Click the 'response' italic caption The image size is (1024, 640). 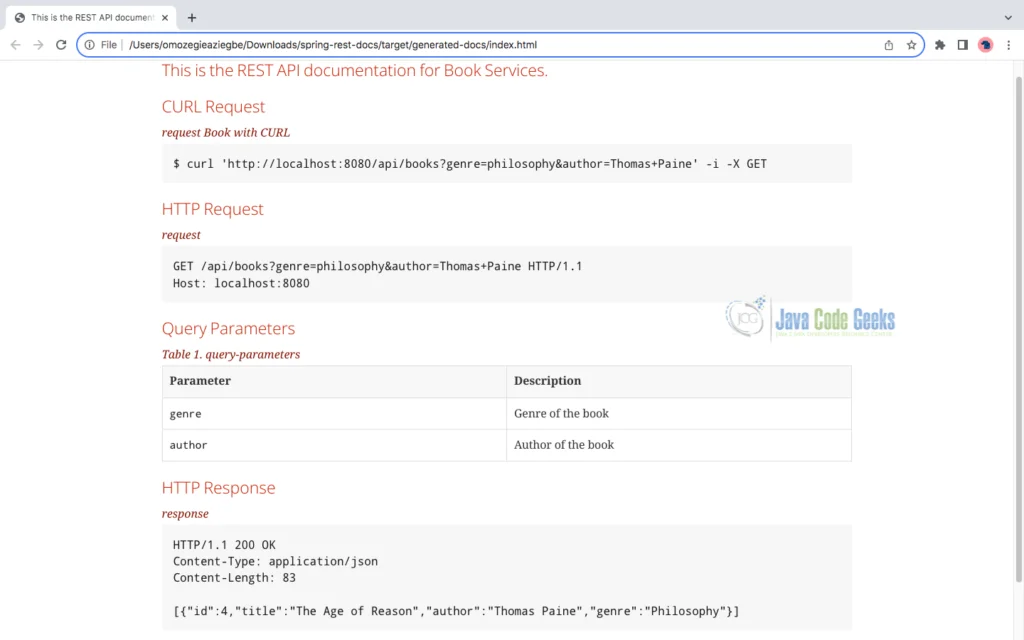185,514
